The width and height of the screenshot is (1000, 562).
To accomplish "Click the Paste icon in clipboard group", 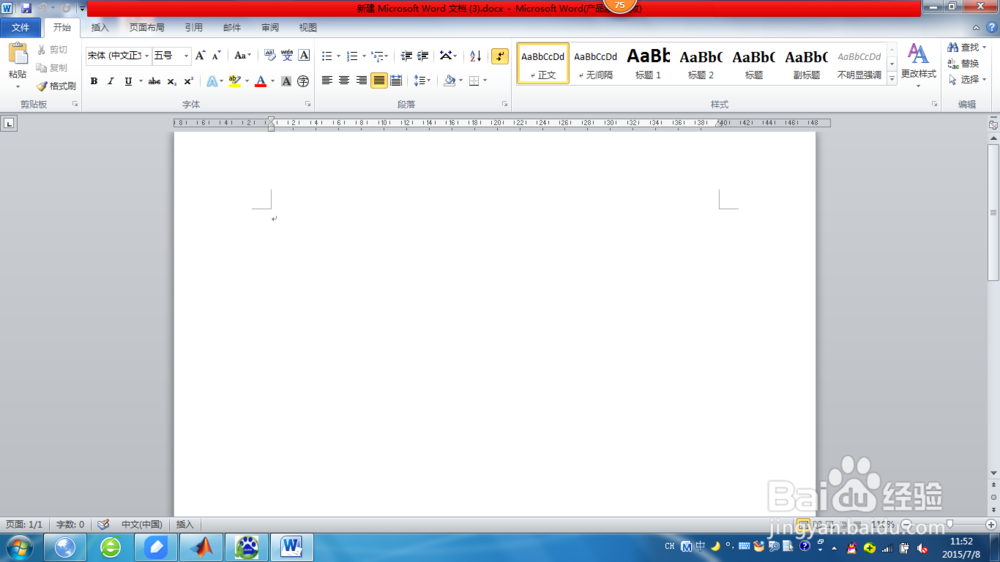I will tap(18, 55).
